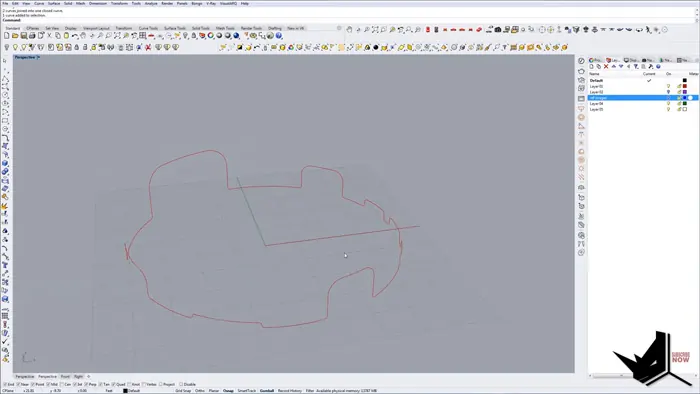
Task: Change Layer 01 red color swatch
Action: pos(685,86)
